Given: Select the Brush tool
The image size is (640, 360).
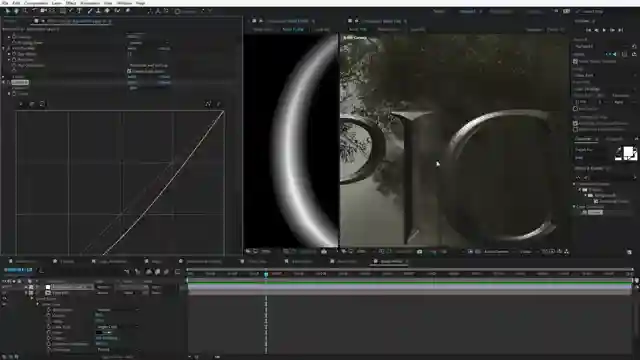Looking at the screenshot, I should 90,11.
